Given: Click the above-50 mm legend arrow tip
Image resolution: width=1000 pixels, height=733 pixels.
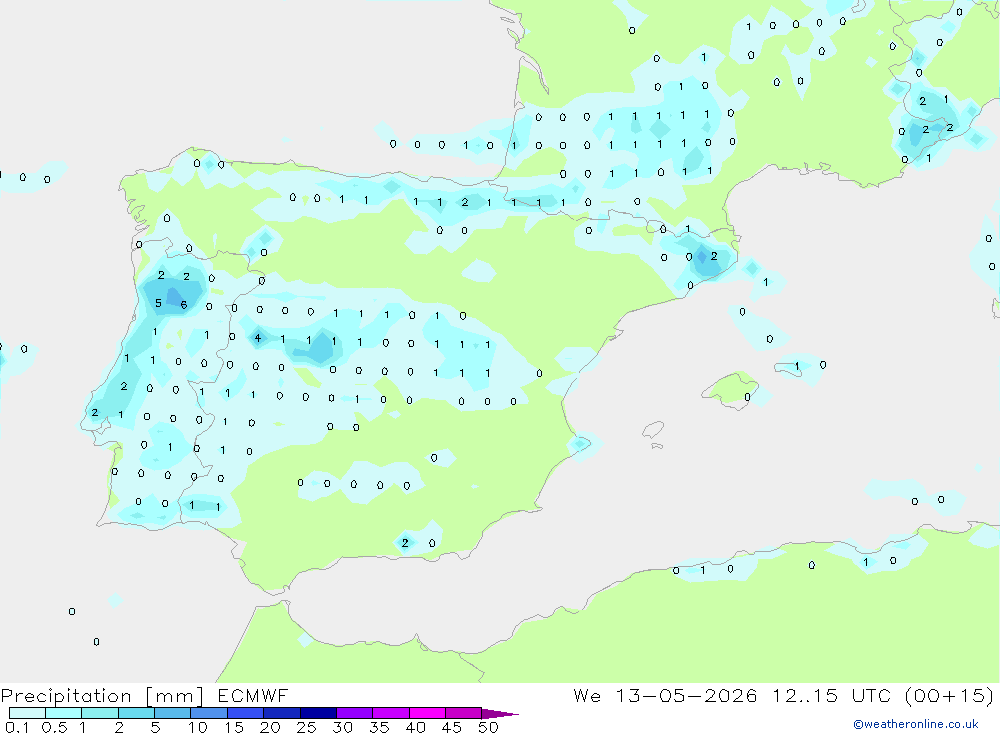Looking at the screenshot, I should pos(500,714).
